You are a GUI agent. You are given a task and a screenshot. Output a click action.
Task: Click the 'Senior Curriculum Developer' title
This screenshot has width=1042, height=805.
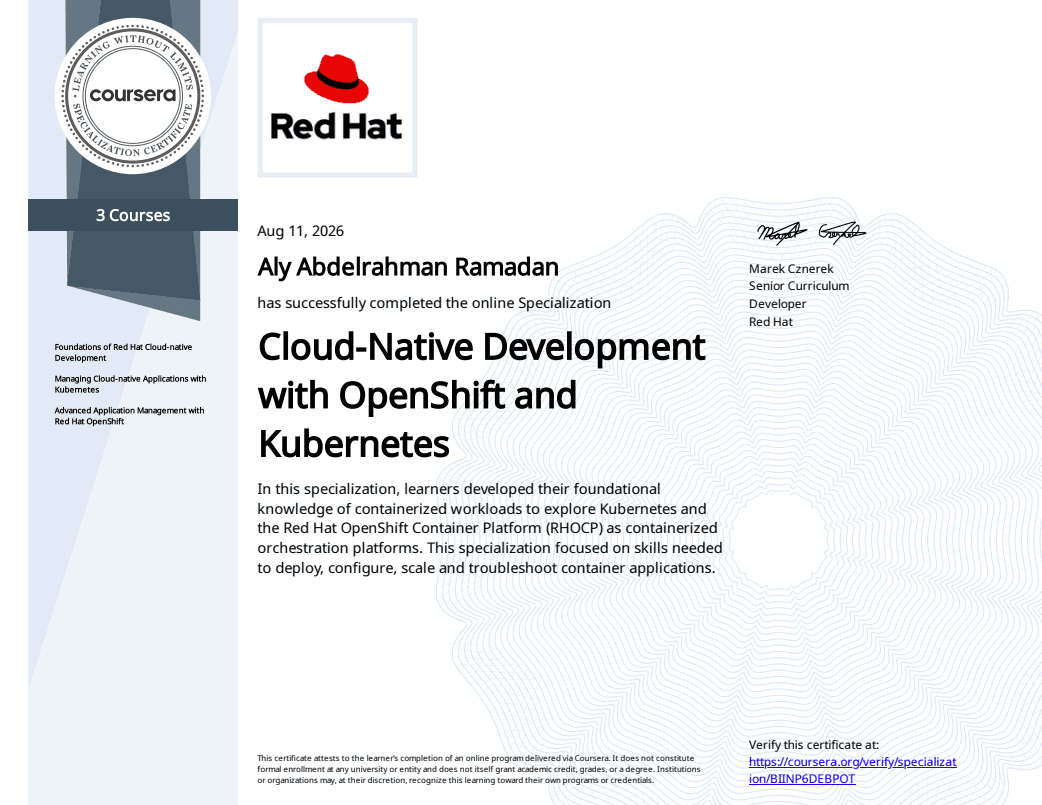pyautogui.click(x=799, y=294)
